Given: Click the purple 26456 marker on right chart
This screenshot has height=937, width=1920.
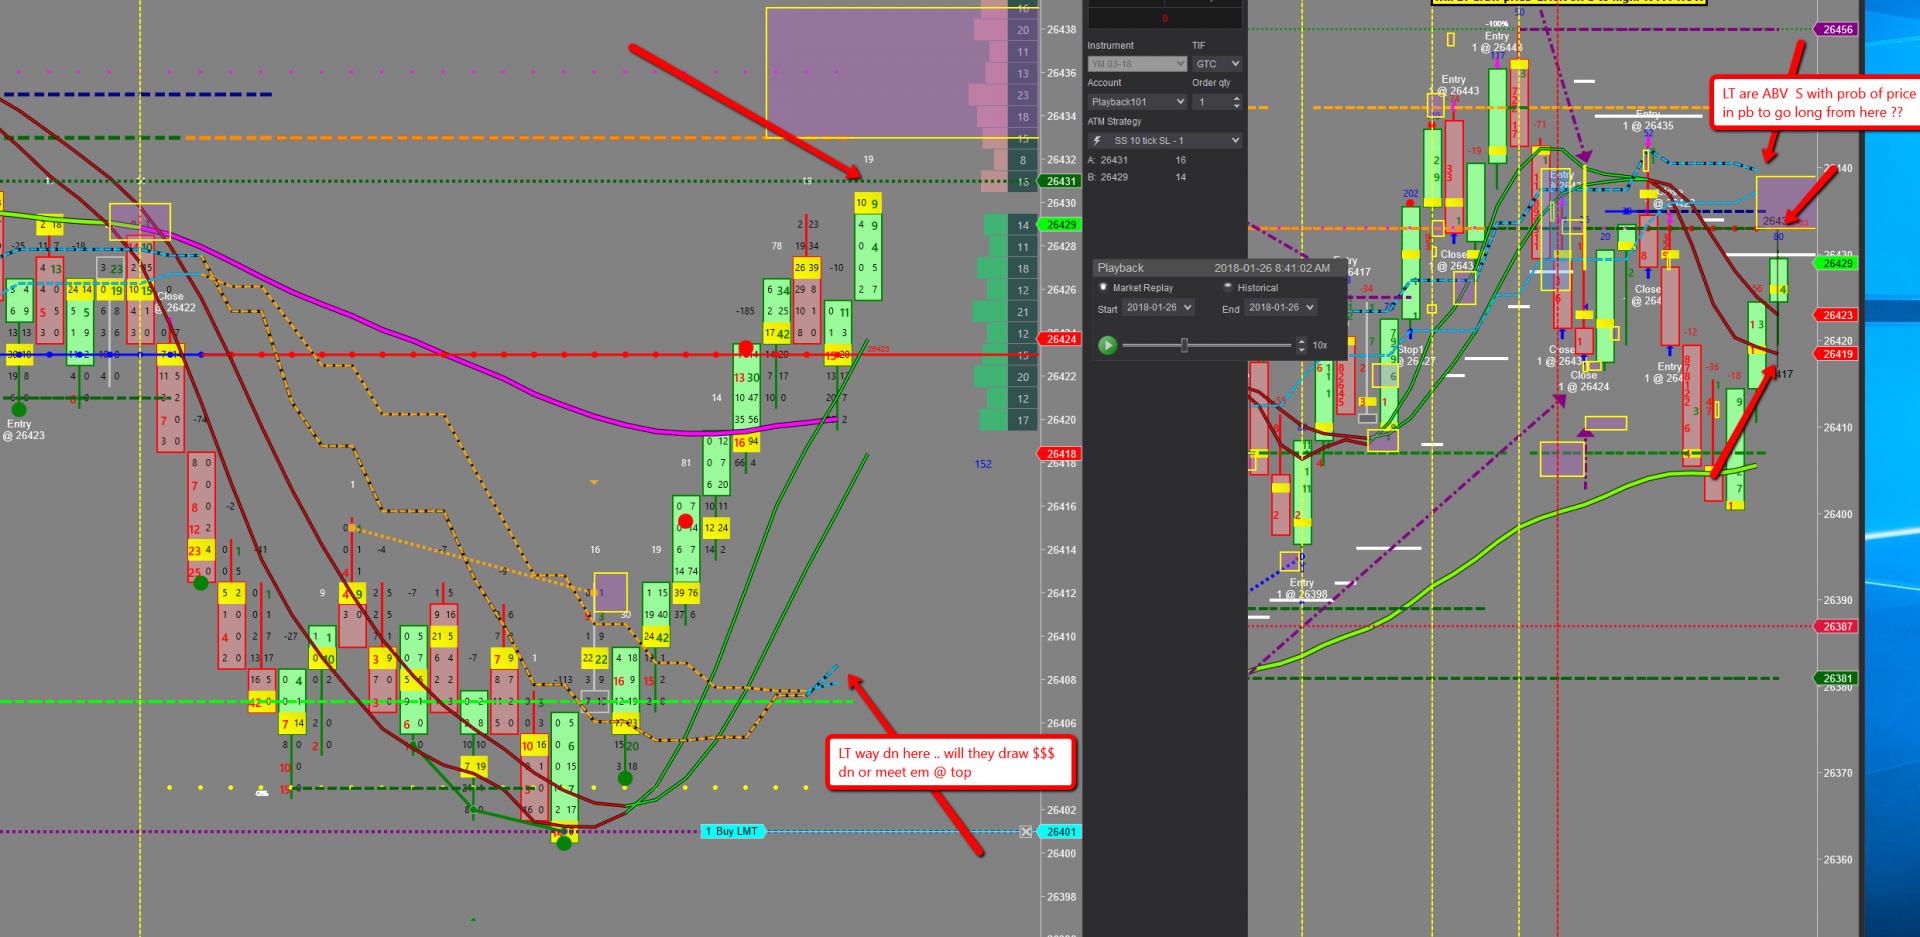Looking at the screenshot, I should (1837, 30).
